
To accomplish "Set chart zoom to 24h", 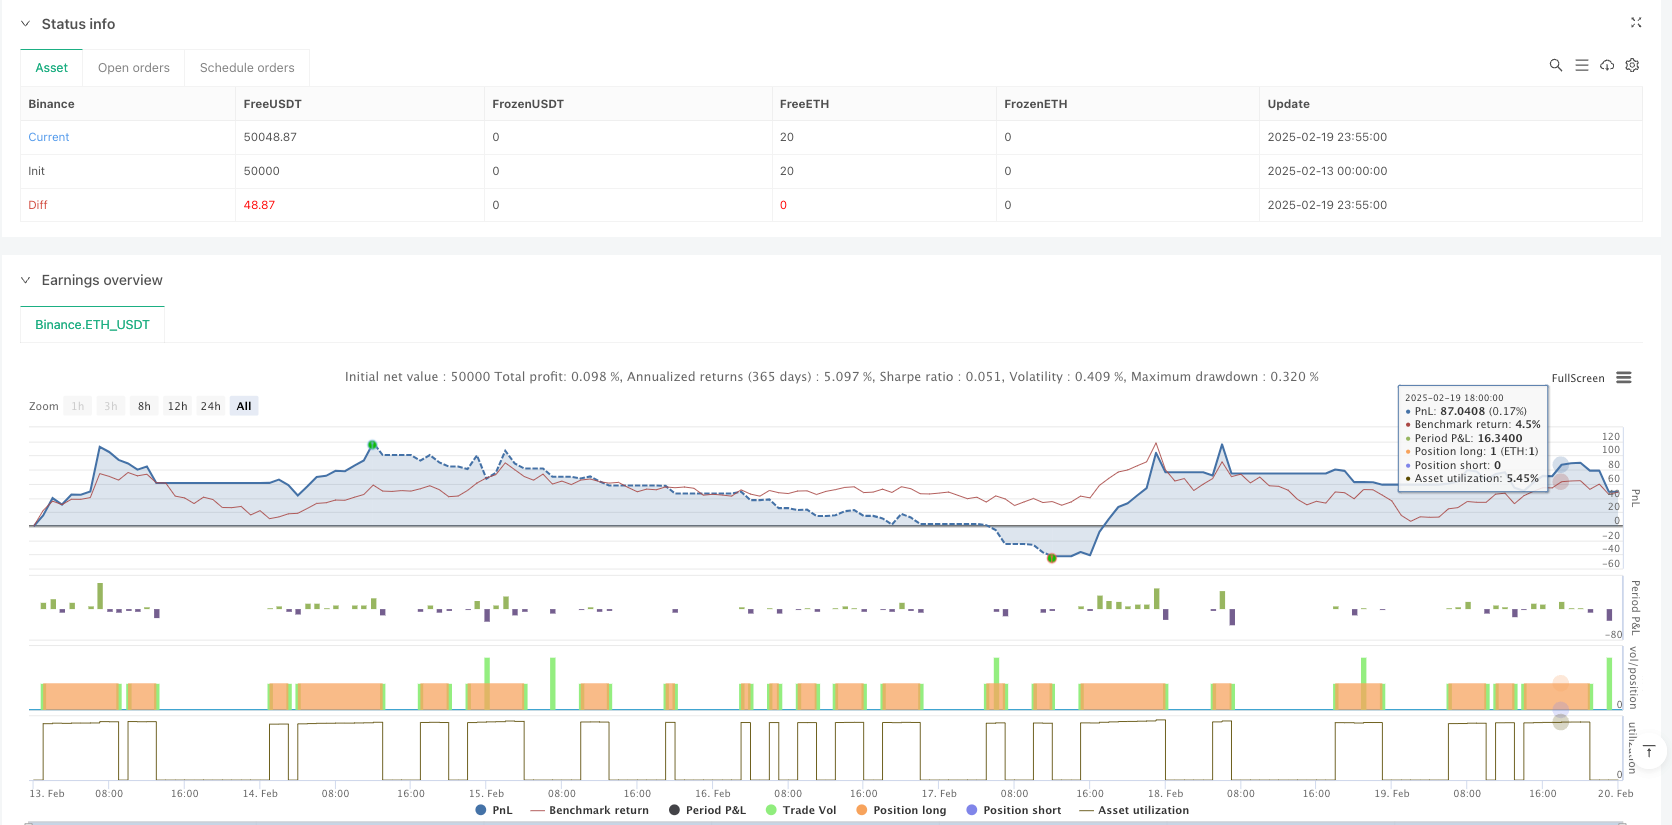I will click(x=210, y=406).
